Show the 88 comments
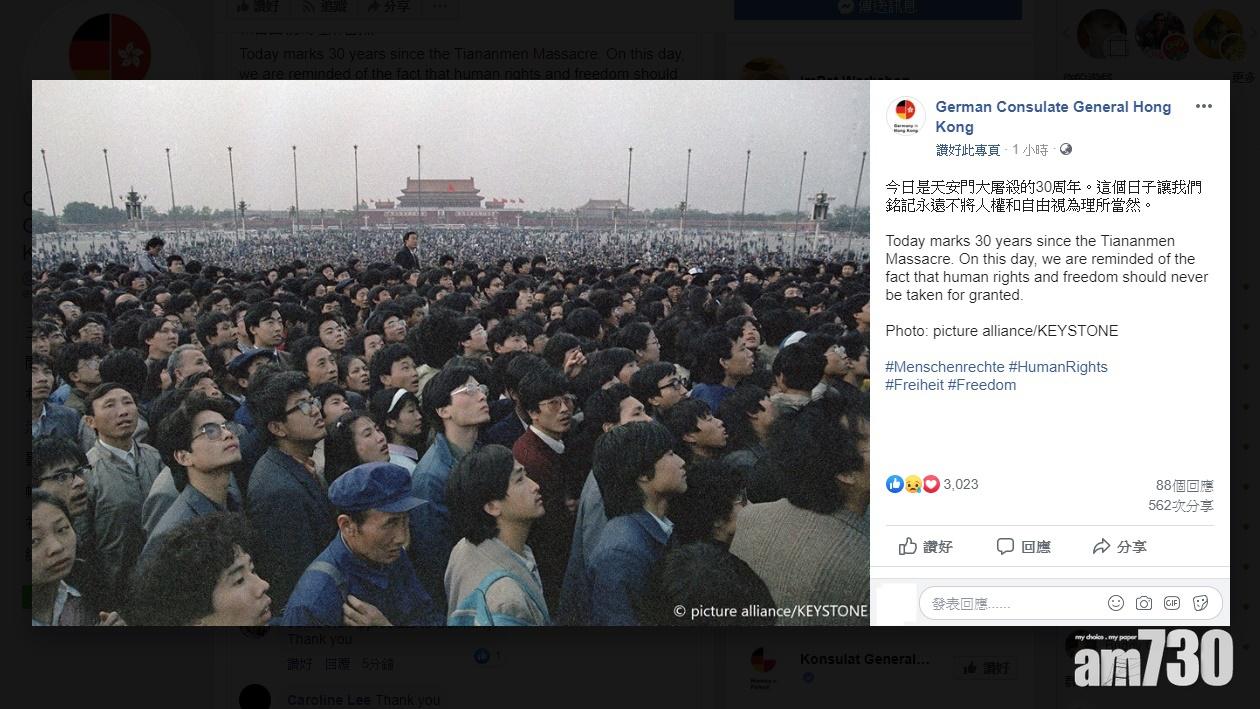Image resolution: width=1260 pixels, height=709 pixels. pyautogui.click(x=1185, y=486)
